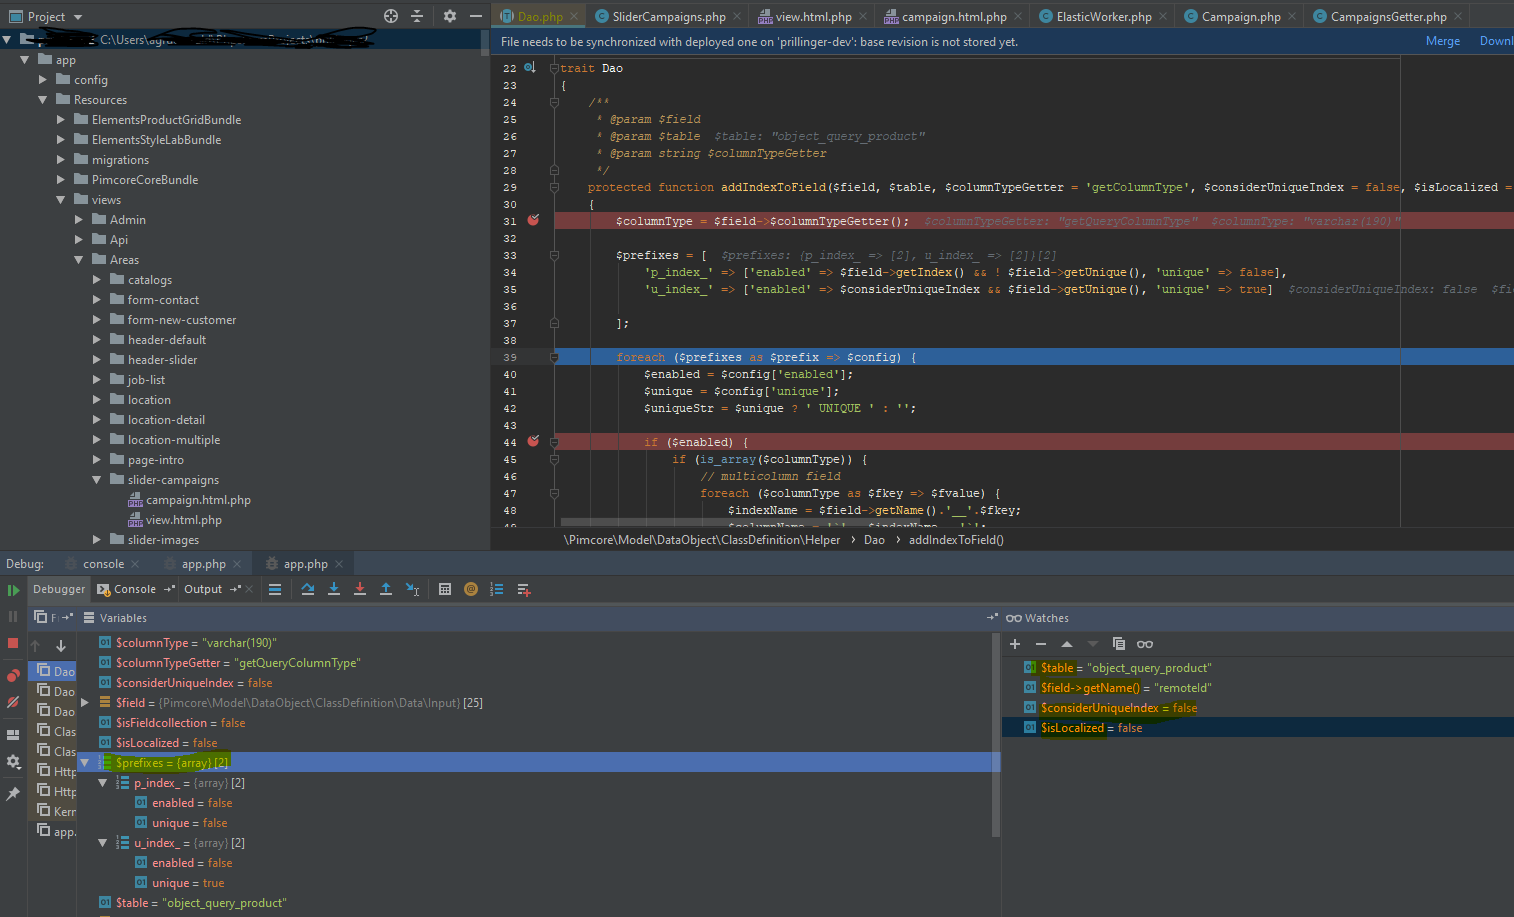Viewport: 1514px width, 917px height.
Task: Open the View Breakpoints dialog
Action: point(13,675)
